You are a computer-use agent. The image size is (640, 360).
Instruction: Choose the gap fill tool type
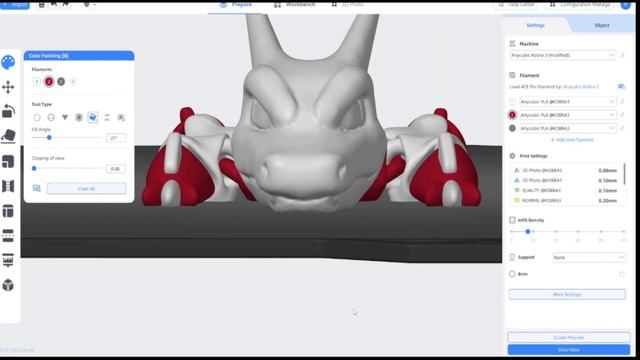(121, 118)
